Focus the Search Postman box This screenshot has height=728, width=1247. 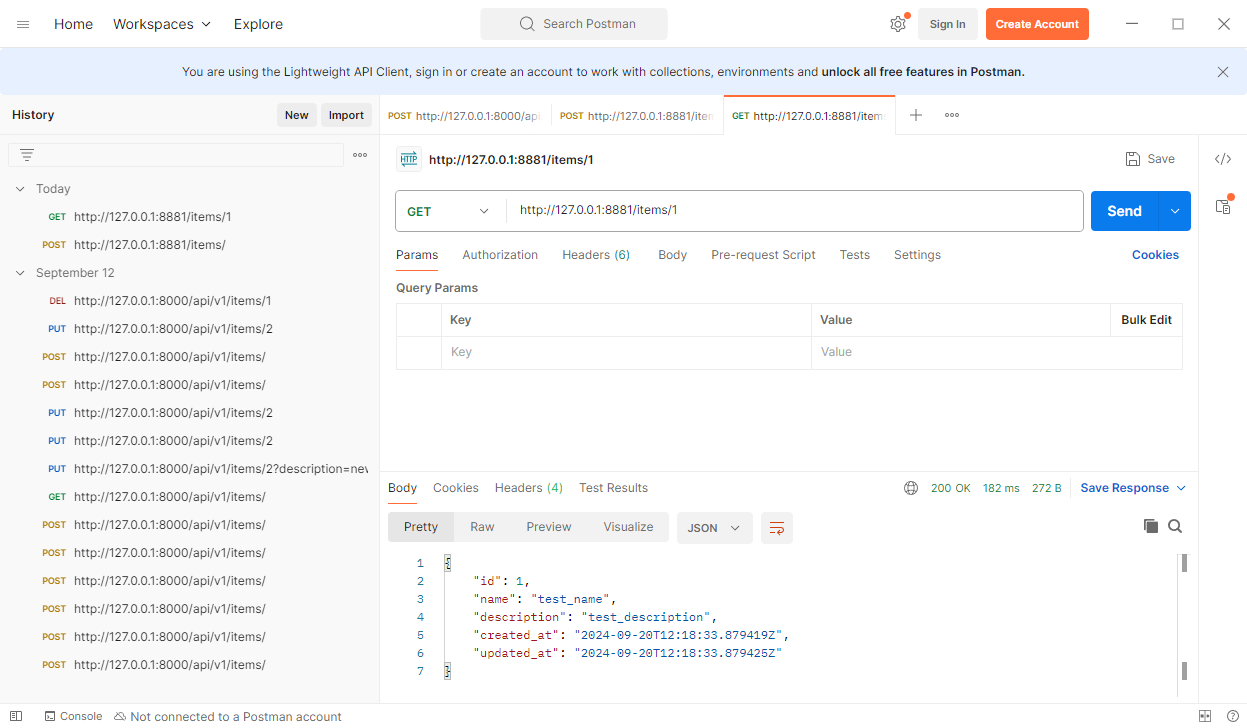click(x=574, y=24)
